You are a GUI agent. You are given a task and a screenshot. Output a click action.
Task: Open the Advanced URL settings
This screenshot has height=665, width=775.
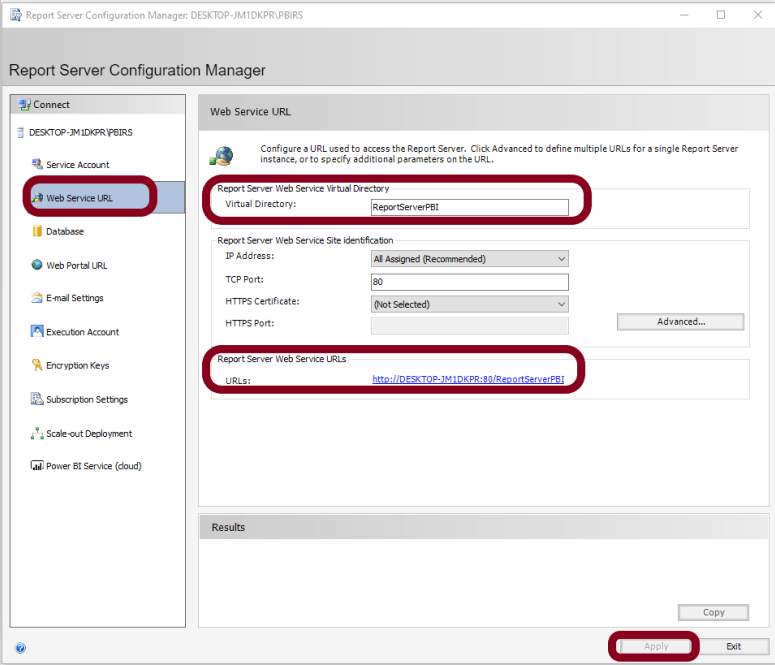click(x=680, y=322)
